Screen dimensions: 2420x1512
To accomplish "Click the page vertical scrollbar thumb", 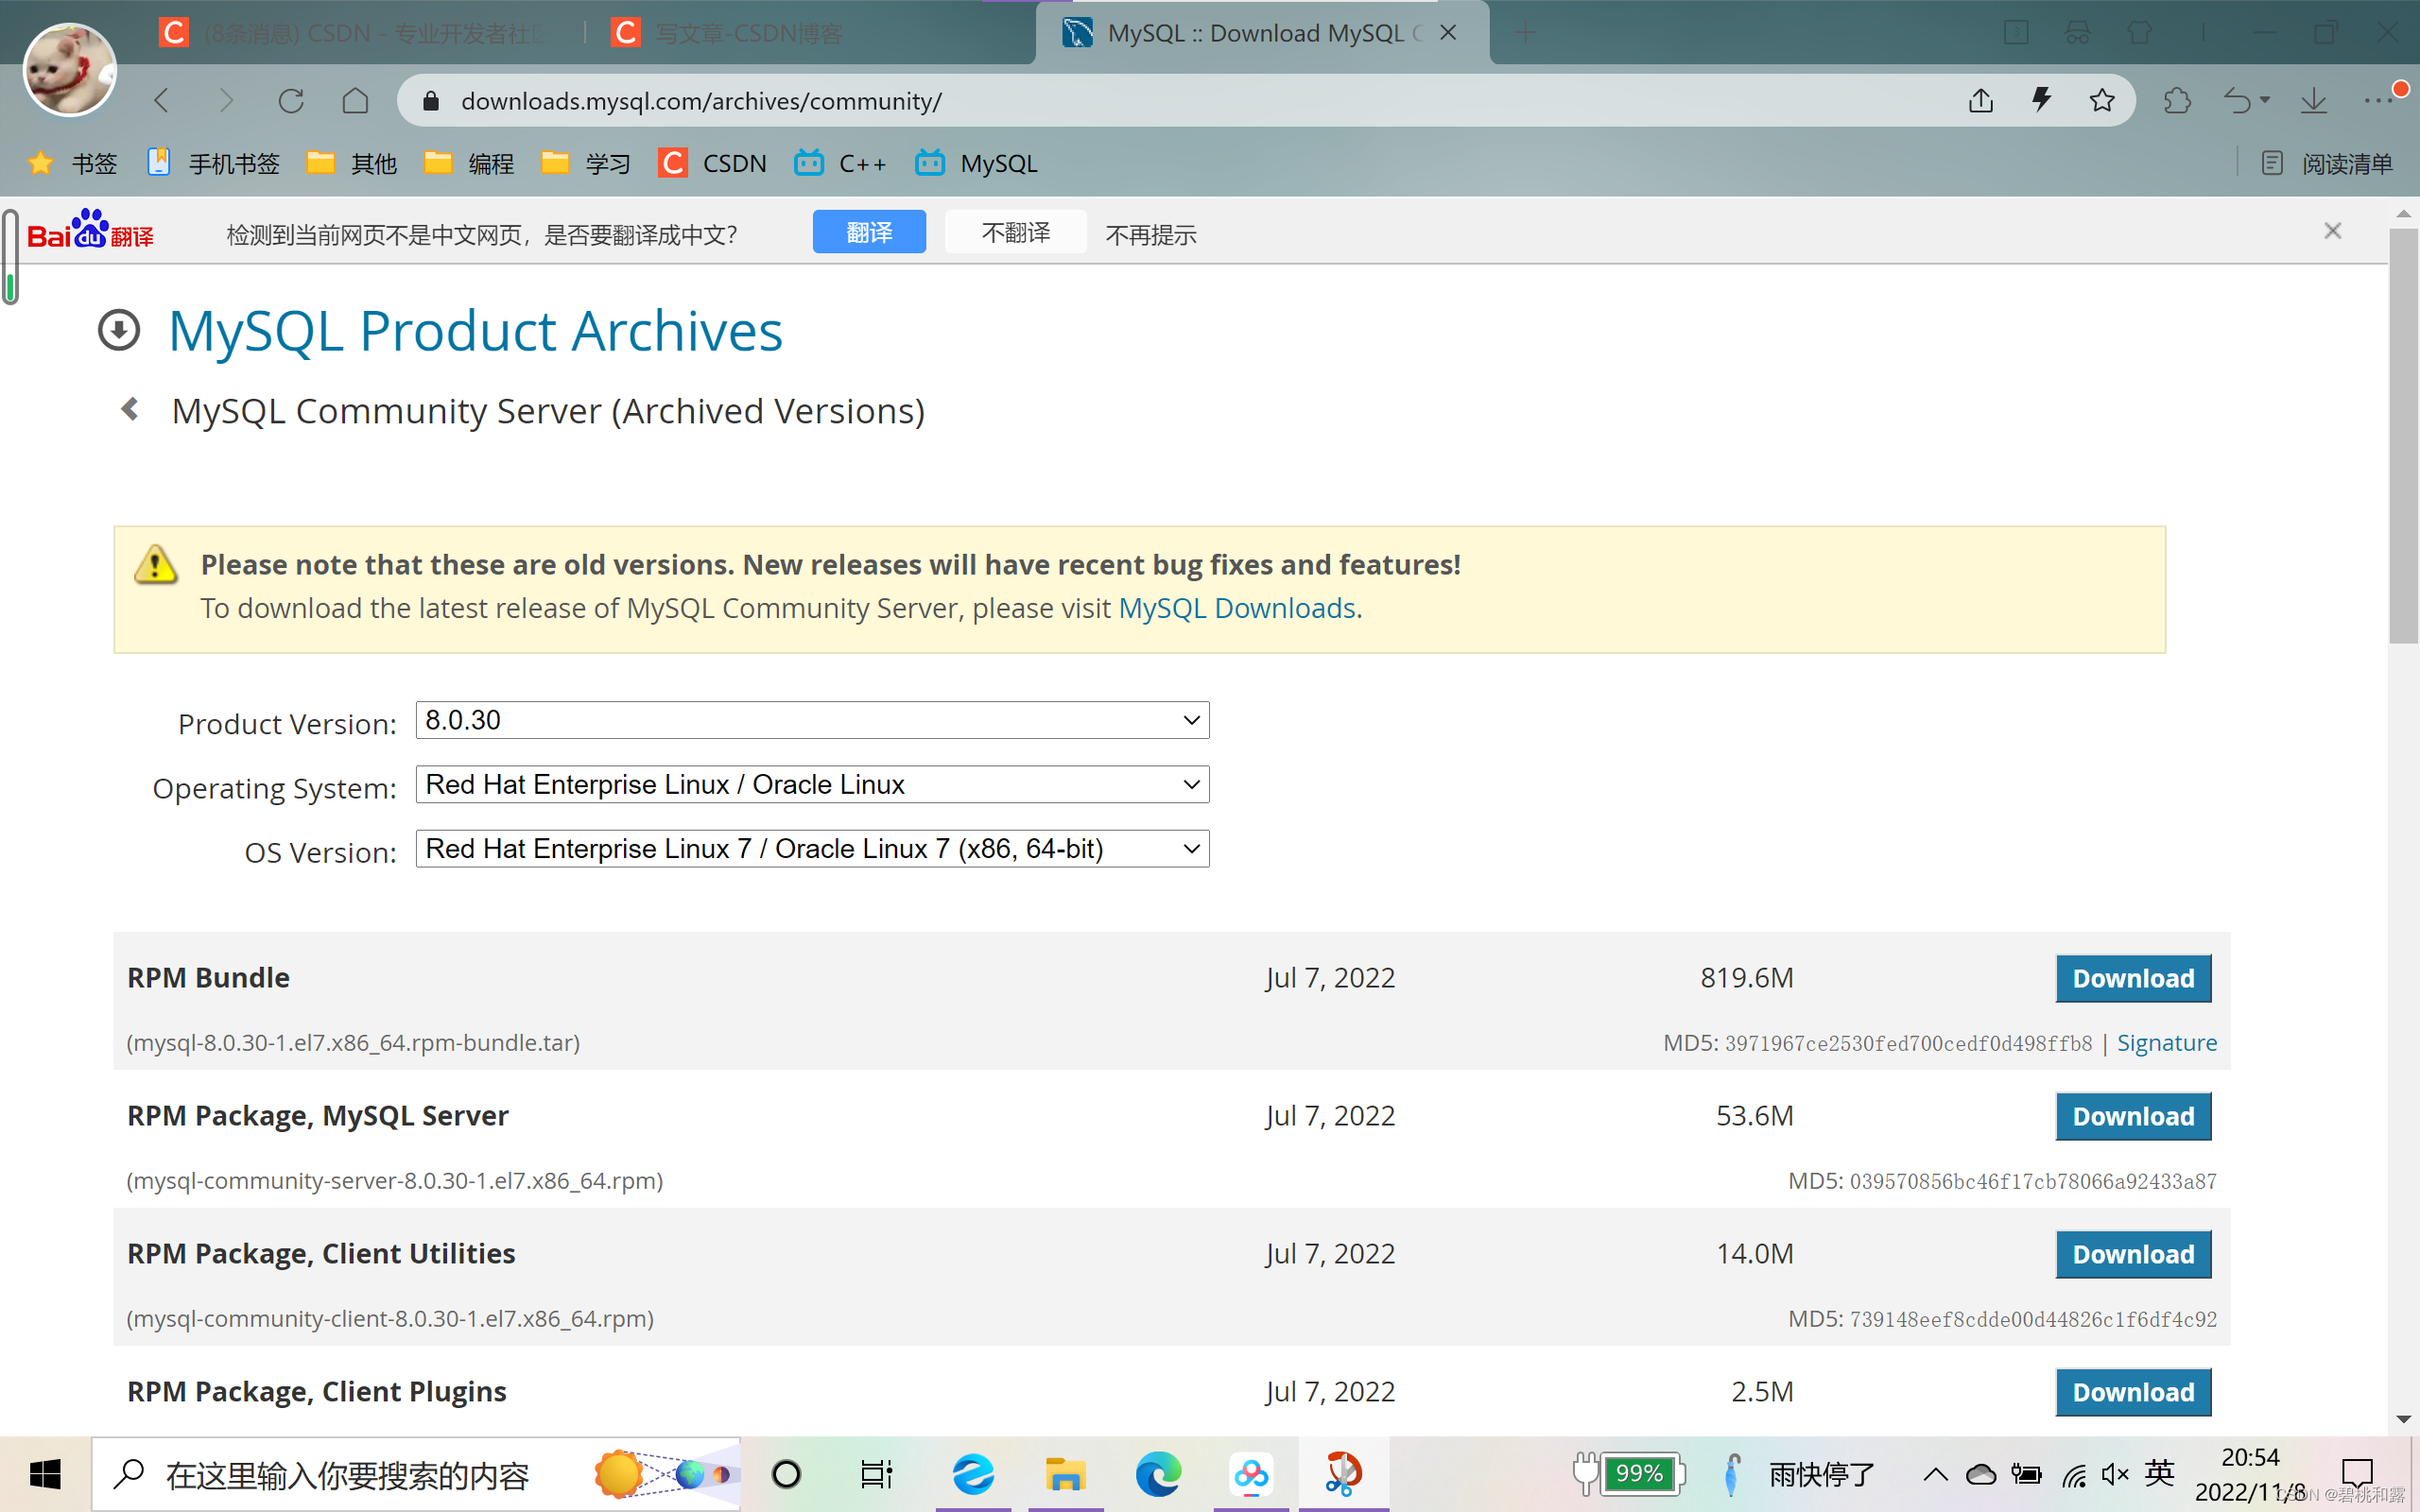I will coord(2403,436).
